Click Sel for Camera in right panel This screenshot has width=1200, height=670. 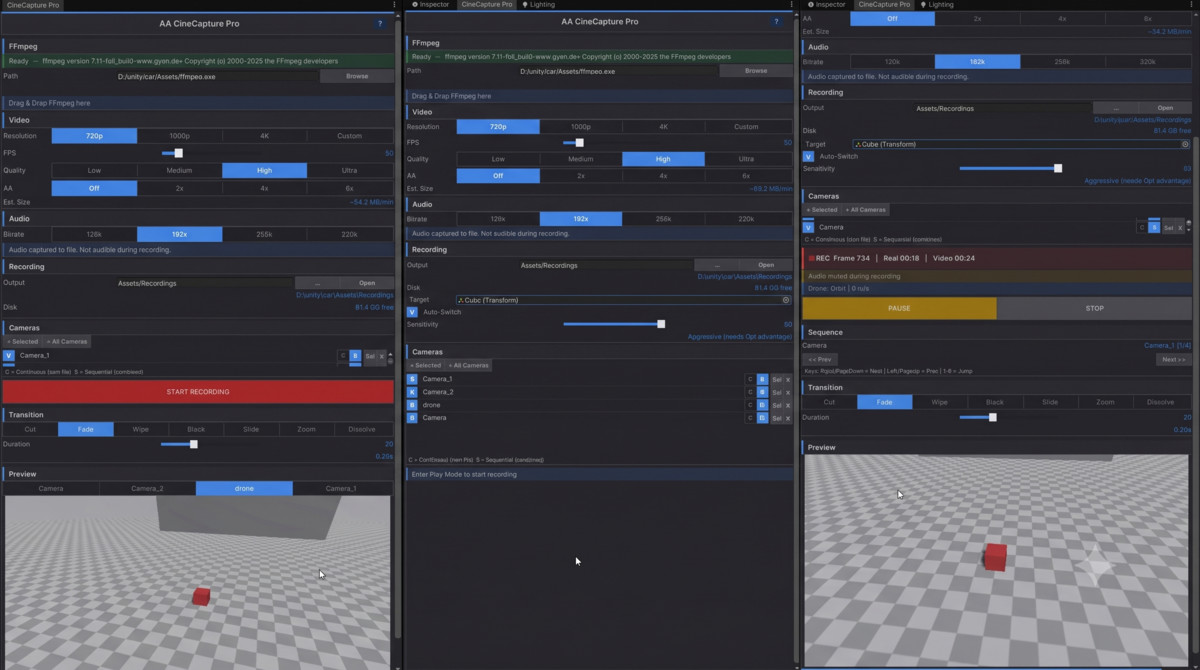[1167, 228]
